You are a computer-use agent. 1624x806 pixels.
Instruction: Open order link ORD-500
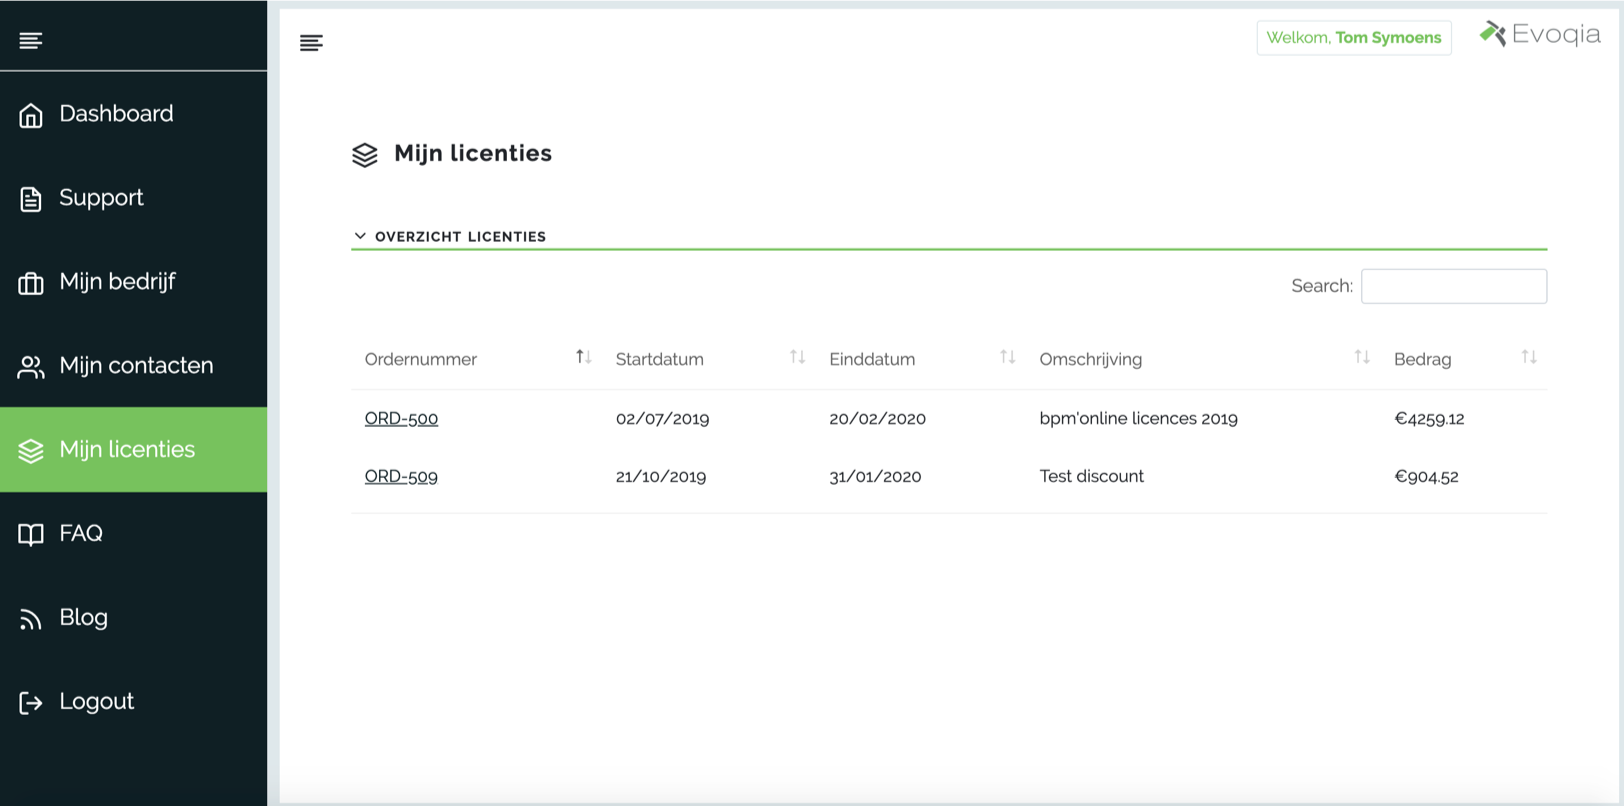(401, 418)
